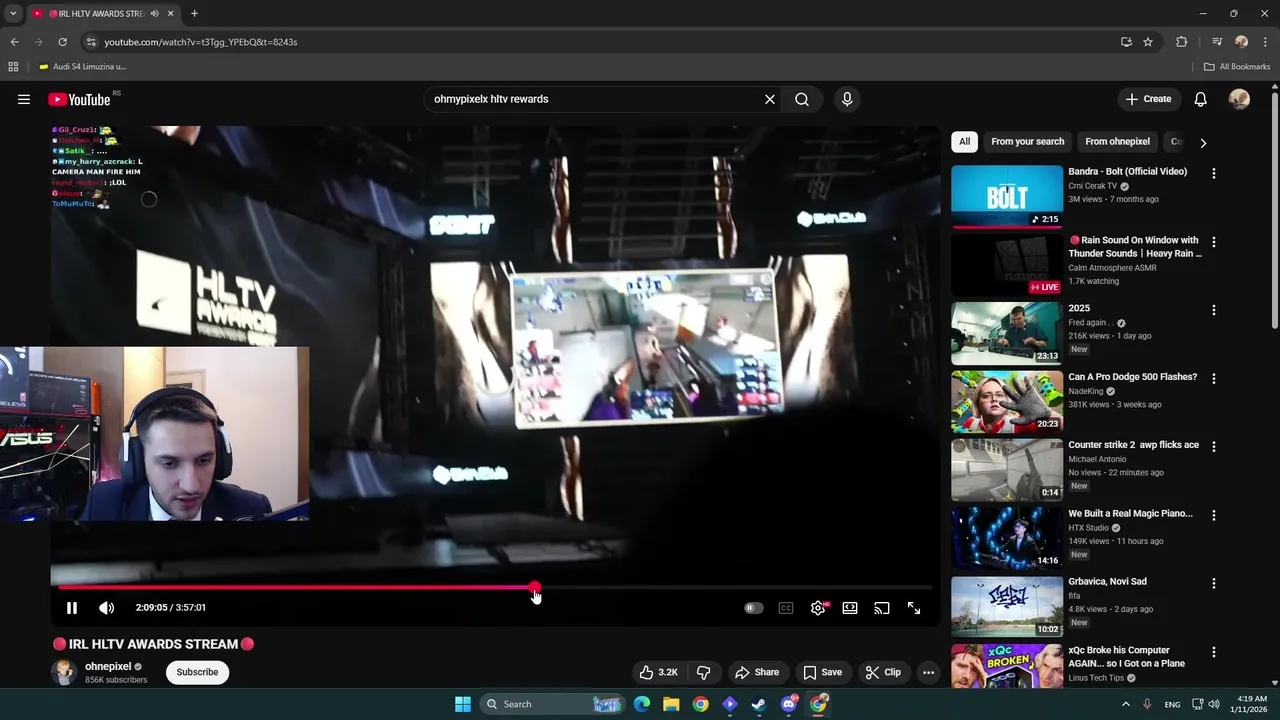The image size is (1280, 720).
Task: Cast video with Play on TV icon
Action: tap(882, 608)
